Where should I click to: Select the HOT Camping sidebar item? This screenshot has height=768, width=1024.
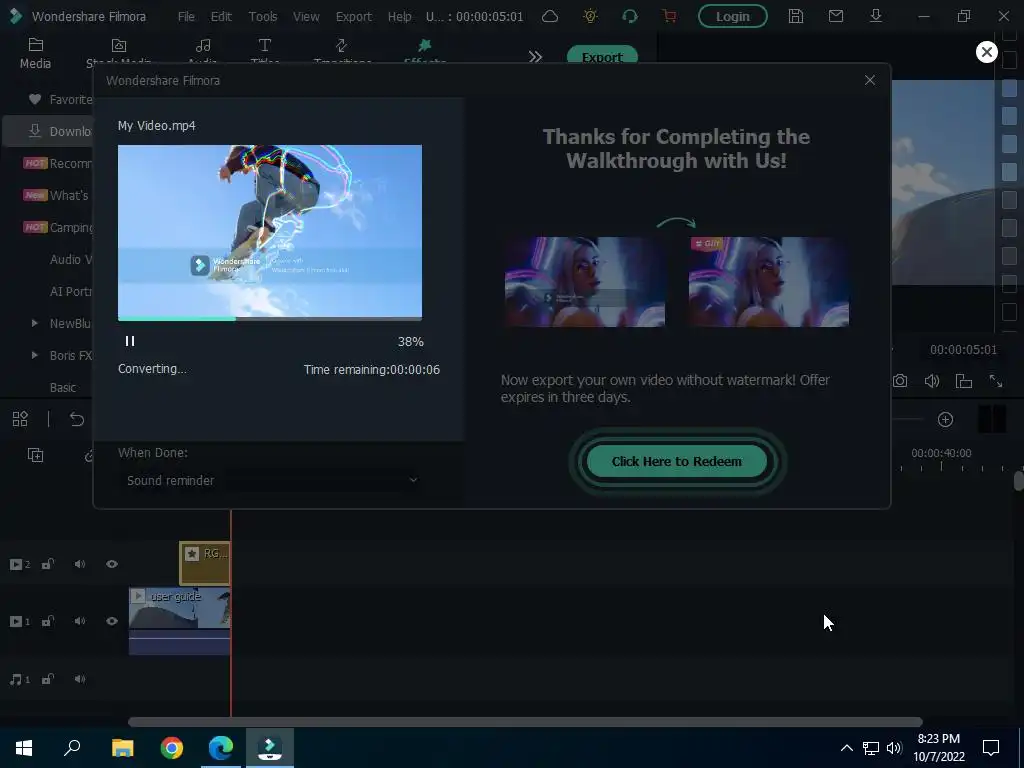click(57, 227)
